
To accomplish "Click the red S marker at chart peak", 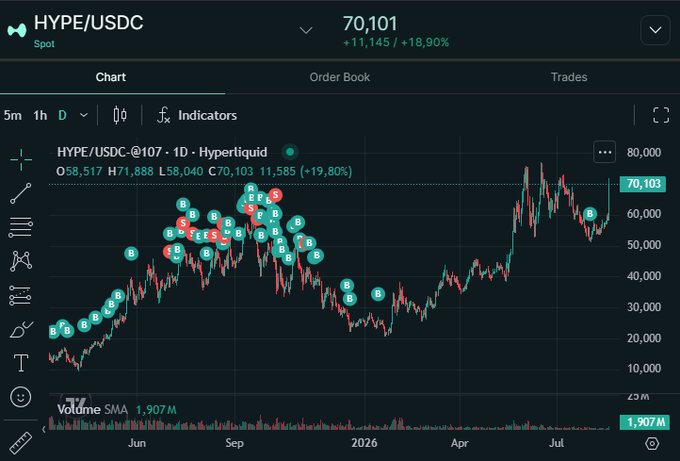I will coord(275,195).
